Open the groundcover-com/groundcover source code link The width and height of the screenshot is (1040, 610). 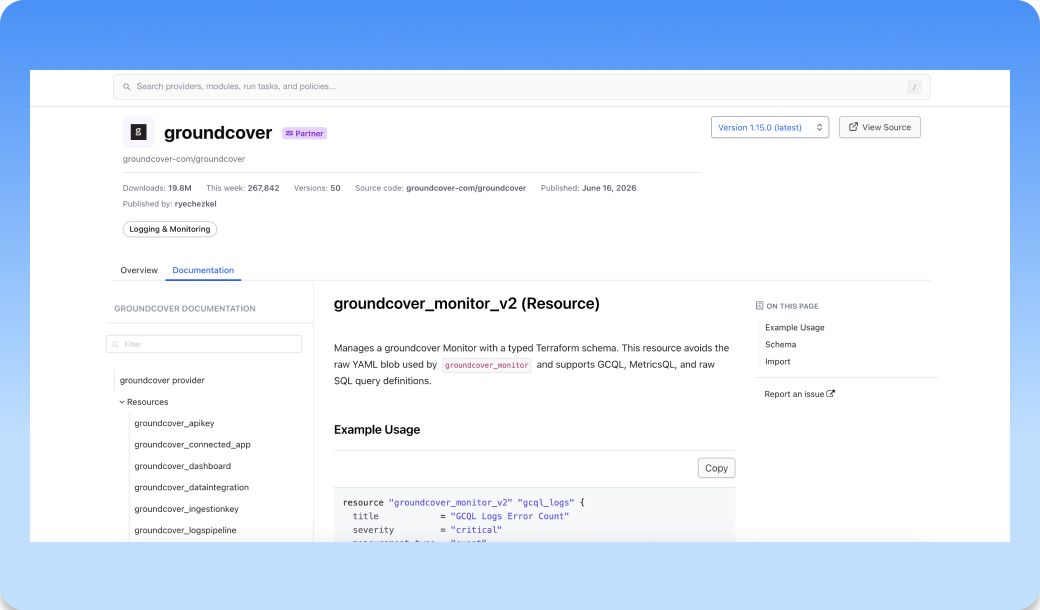[466, 188]
